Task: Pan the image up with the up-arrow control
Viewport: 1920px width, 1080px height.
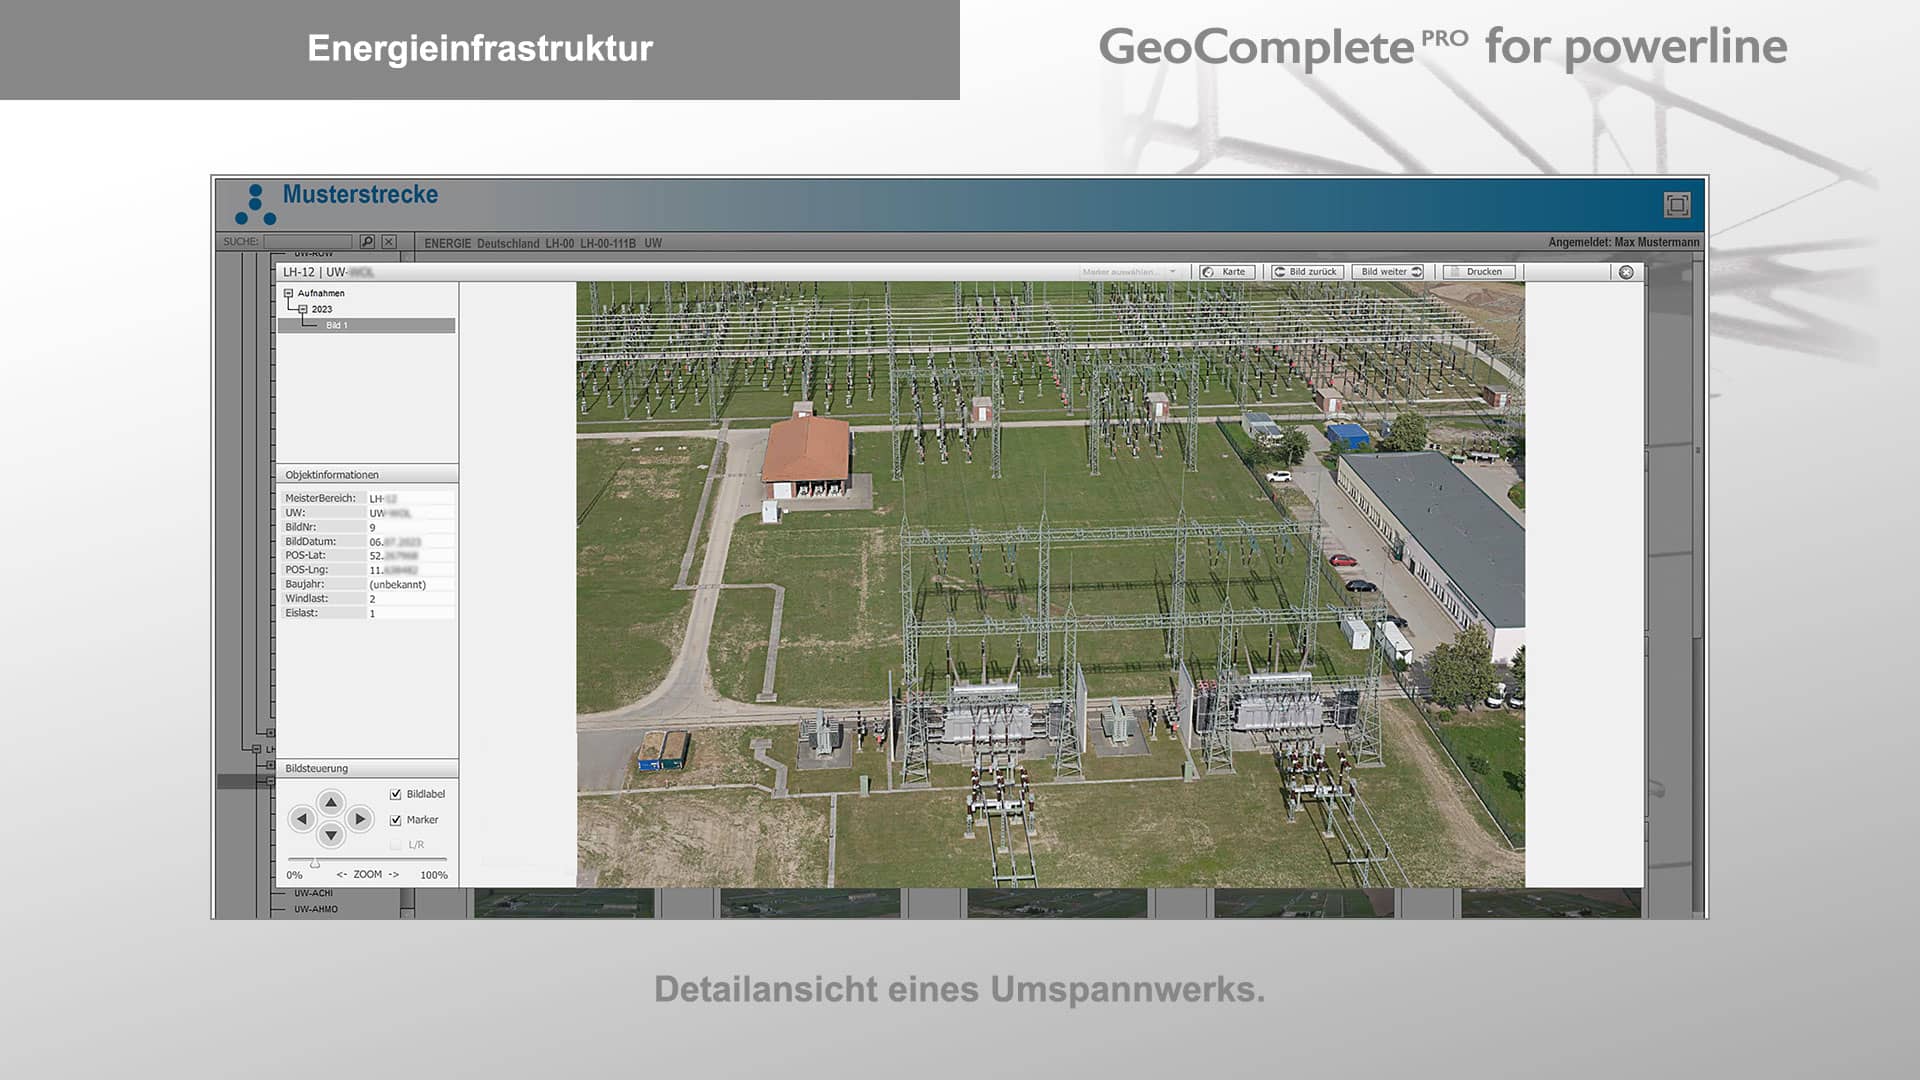Action: pyautogui.click(x=331, y=801)
